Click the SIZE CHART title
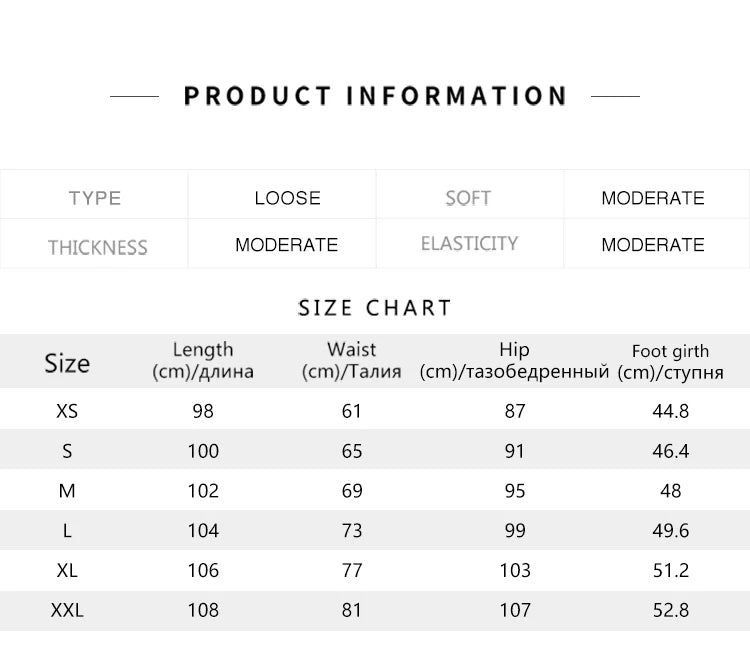Image resolution: width=750 pixels, height=656 pixels. 375,308
